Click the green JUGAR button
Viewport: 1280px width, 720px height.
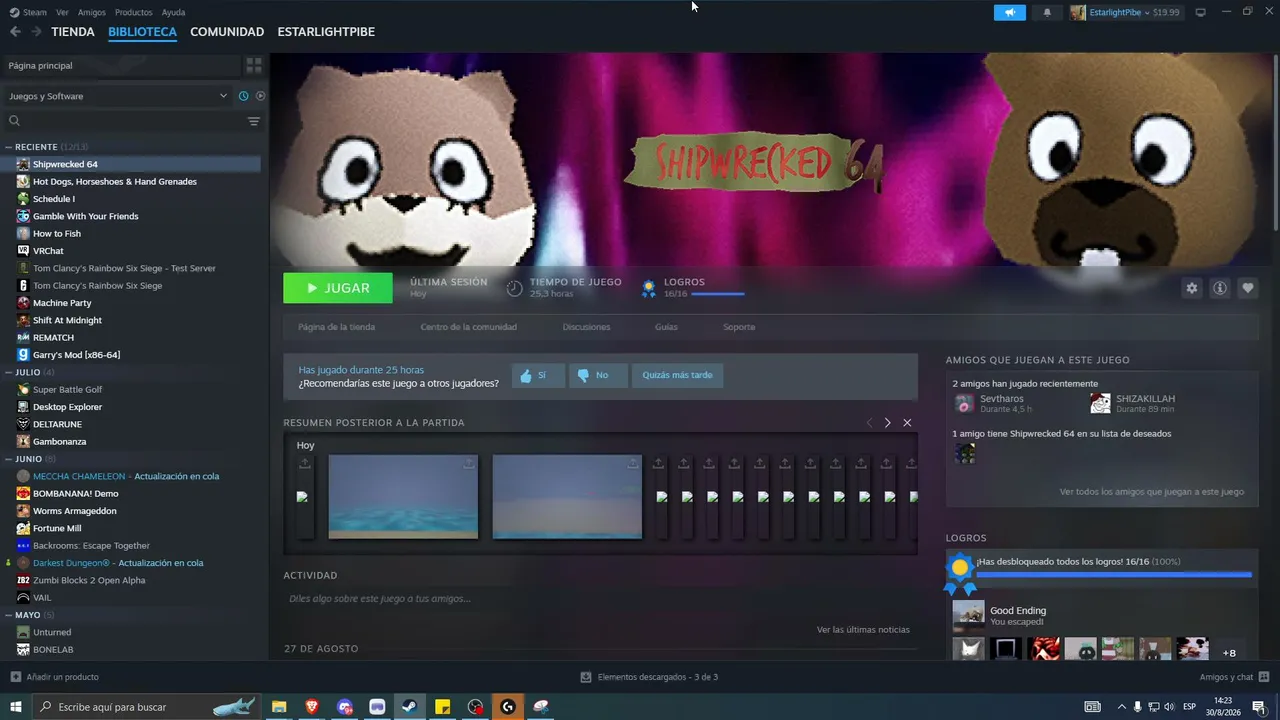point(338,288)
